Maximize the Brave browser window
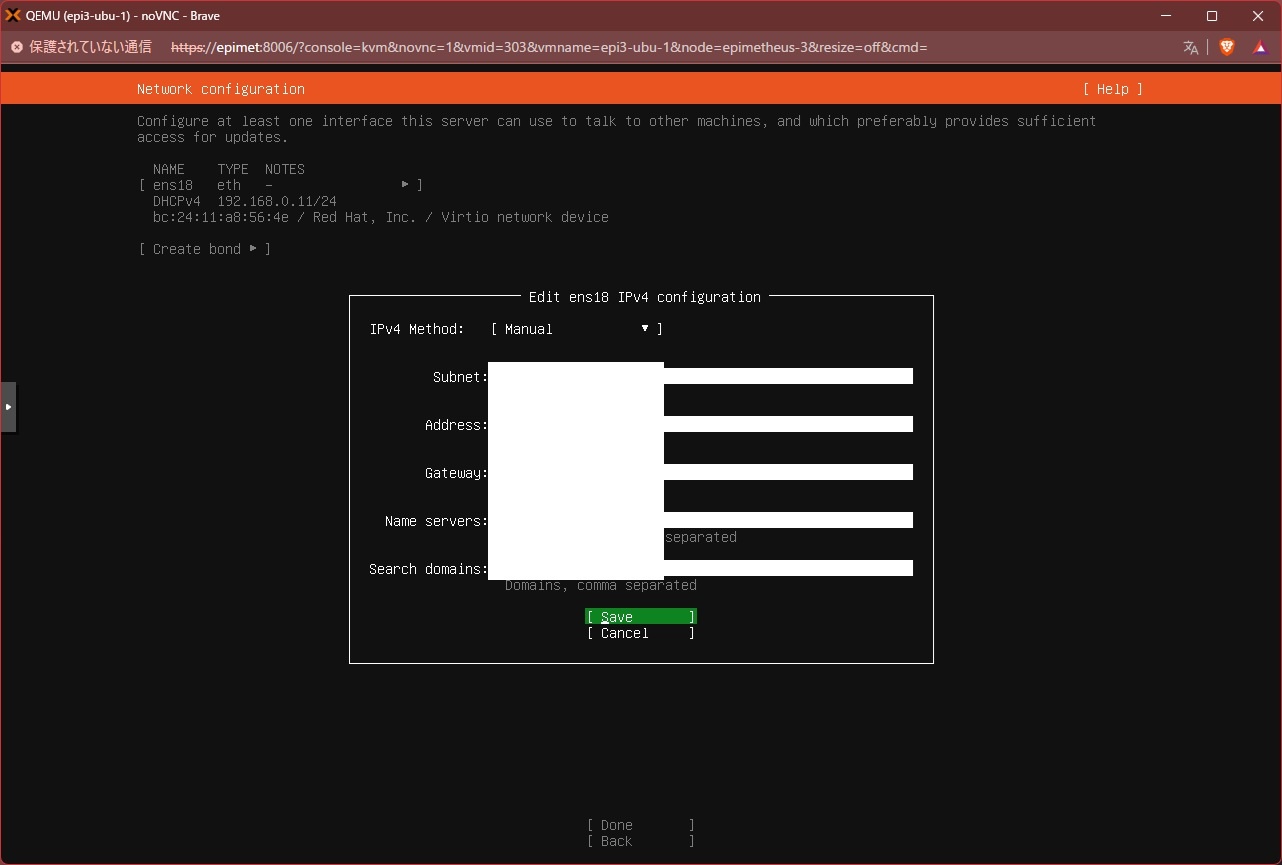 point(1212,16)
